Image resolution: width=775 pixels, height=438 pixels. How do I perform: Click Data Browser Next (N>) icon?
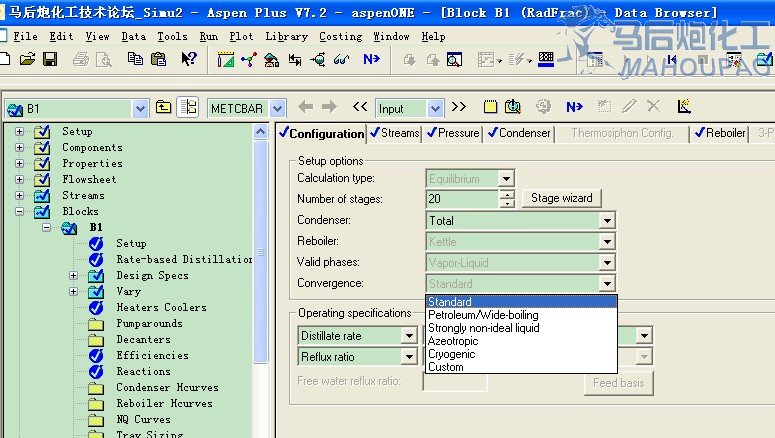574,107
